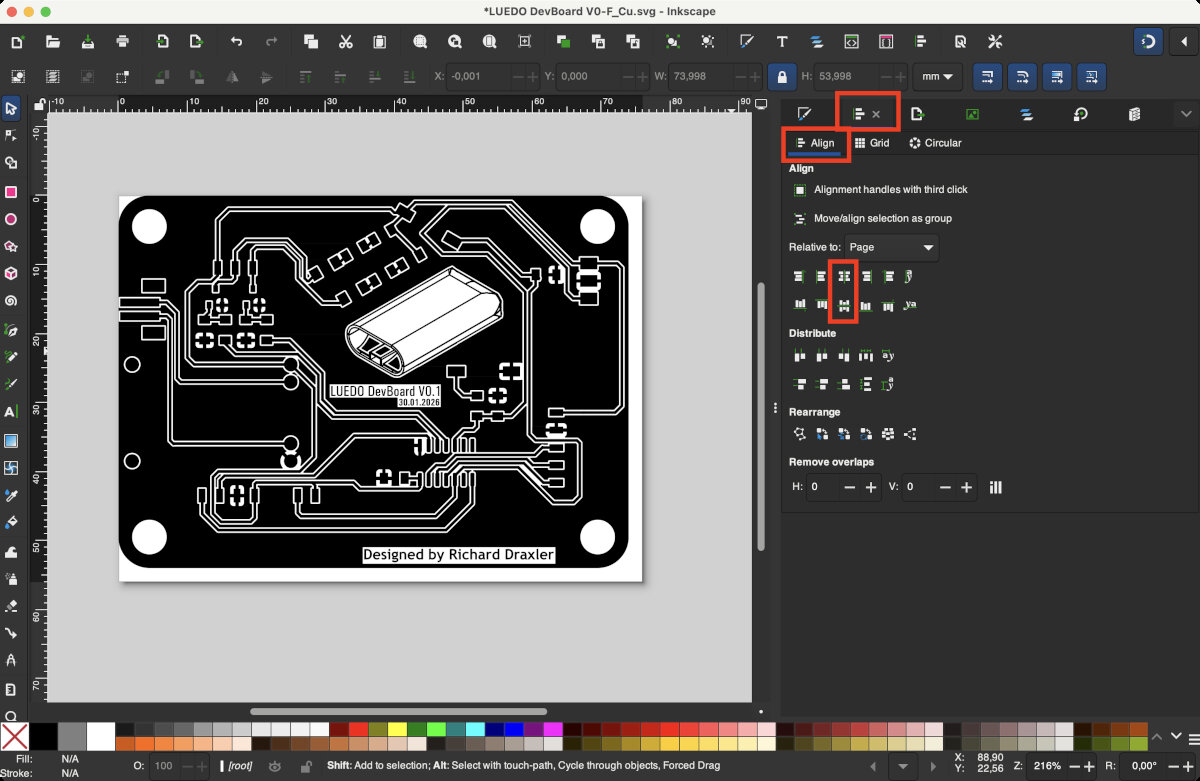1200x781 pixels.
Task: Select the Gradient tool in the toolbox
Action: [x=11, y=440]
